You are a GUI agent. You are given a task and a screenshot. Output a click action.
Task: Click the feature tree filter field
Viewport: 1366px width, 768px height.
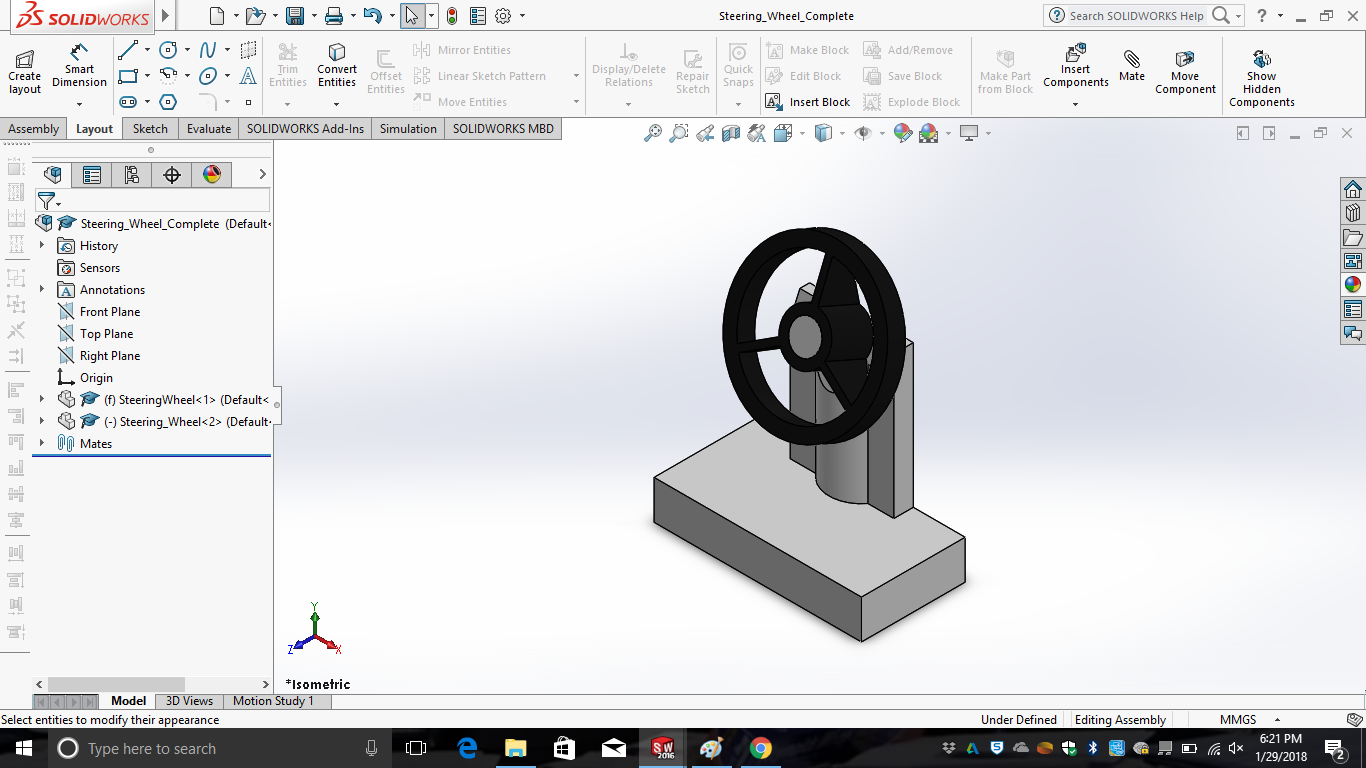tap(153, 202)
